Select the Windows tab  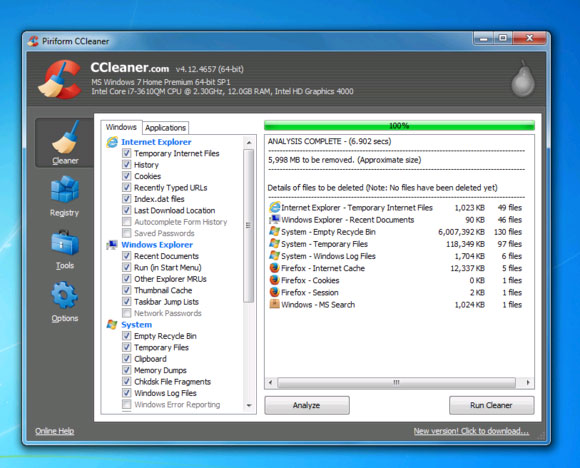[x=121, y=127]
